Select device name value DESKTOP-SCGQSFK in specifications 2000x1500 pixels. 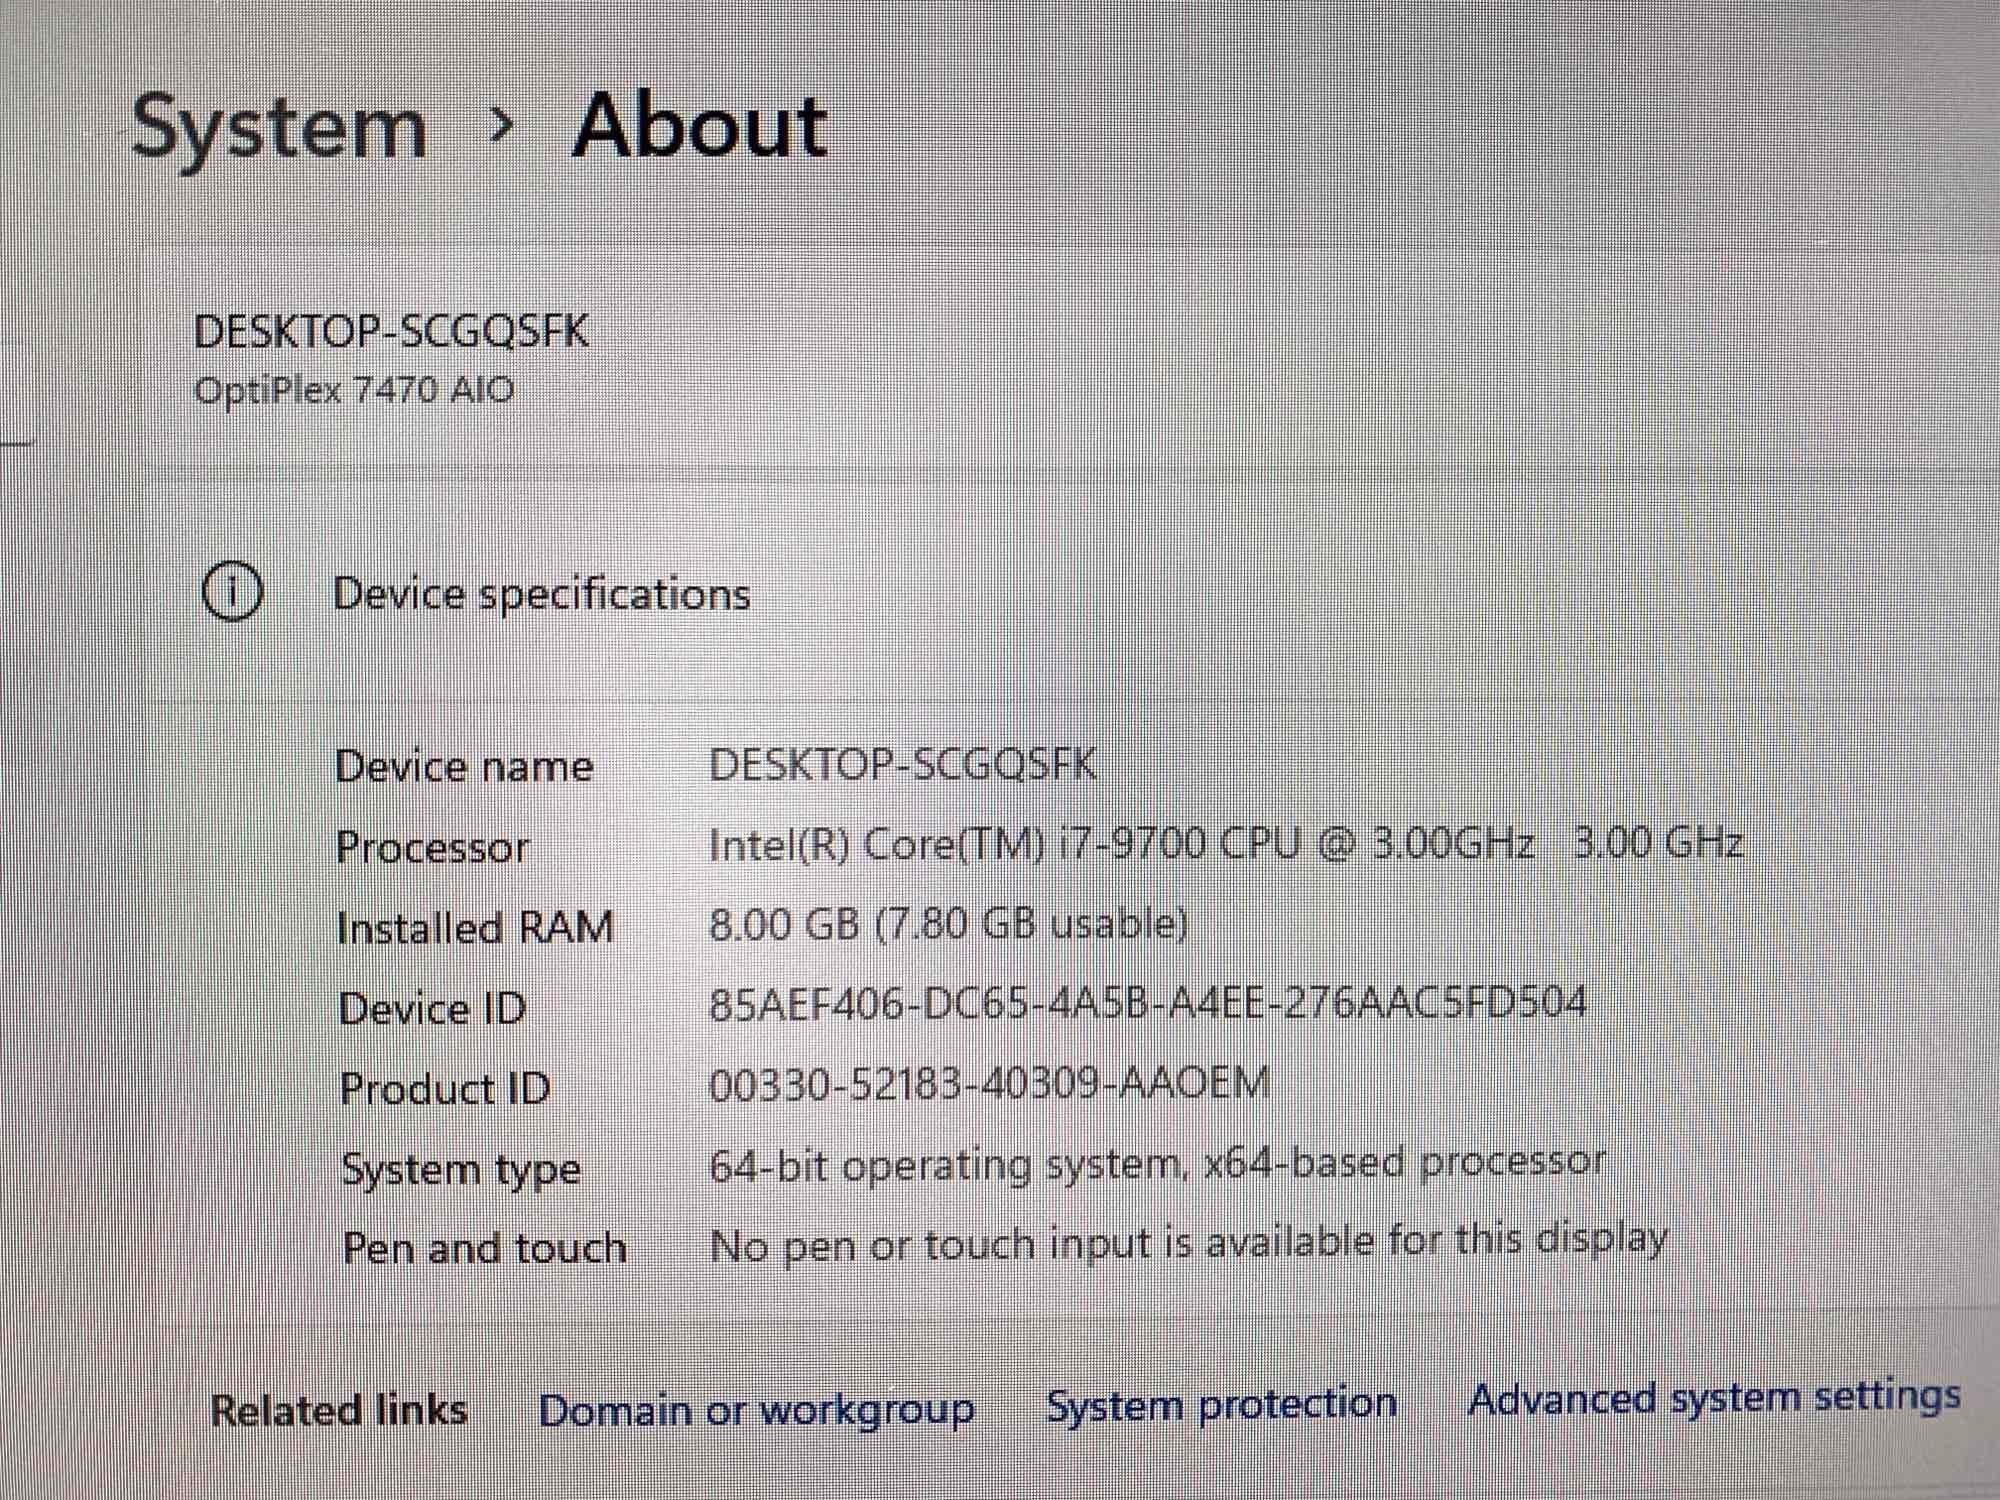click(x=902, y=765)
